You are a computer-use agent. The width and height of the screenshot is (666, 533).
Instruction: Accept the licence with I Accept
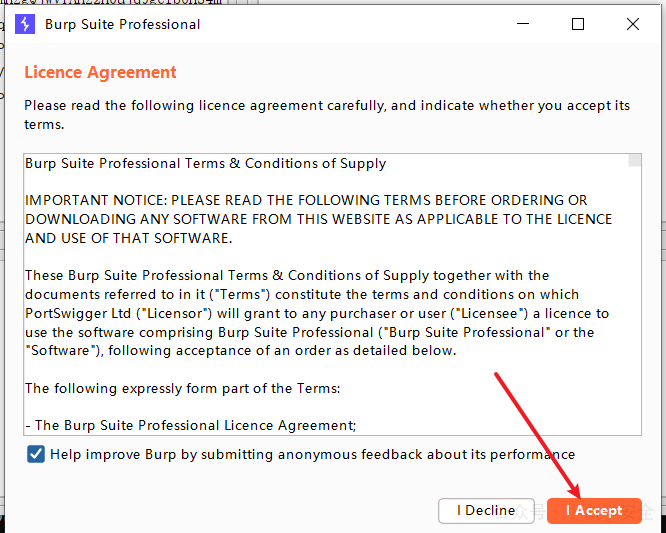(594, 510)
